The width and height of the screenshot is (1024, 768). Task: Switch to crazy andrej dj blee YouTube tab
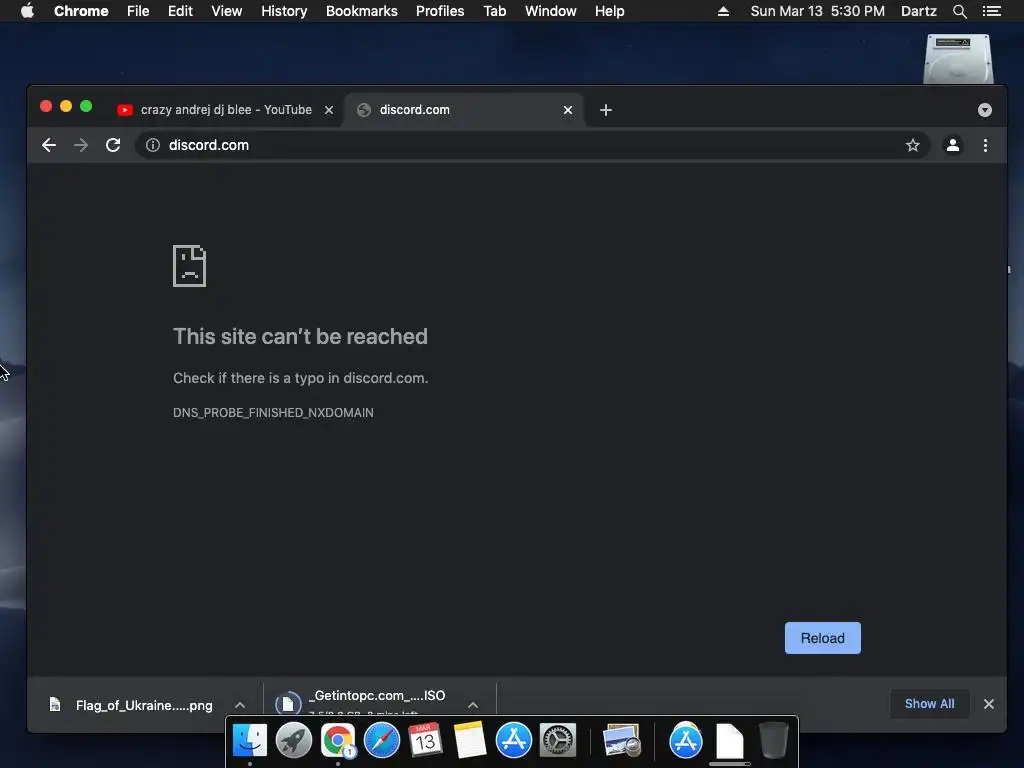tap(225, 110)
